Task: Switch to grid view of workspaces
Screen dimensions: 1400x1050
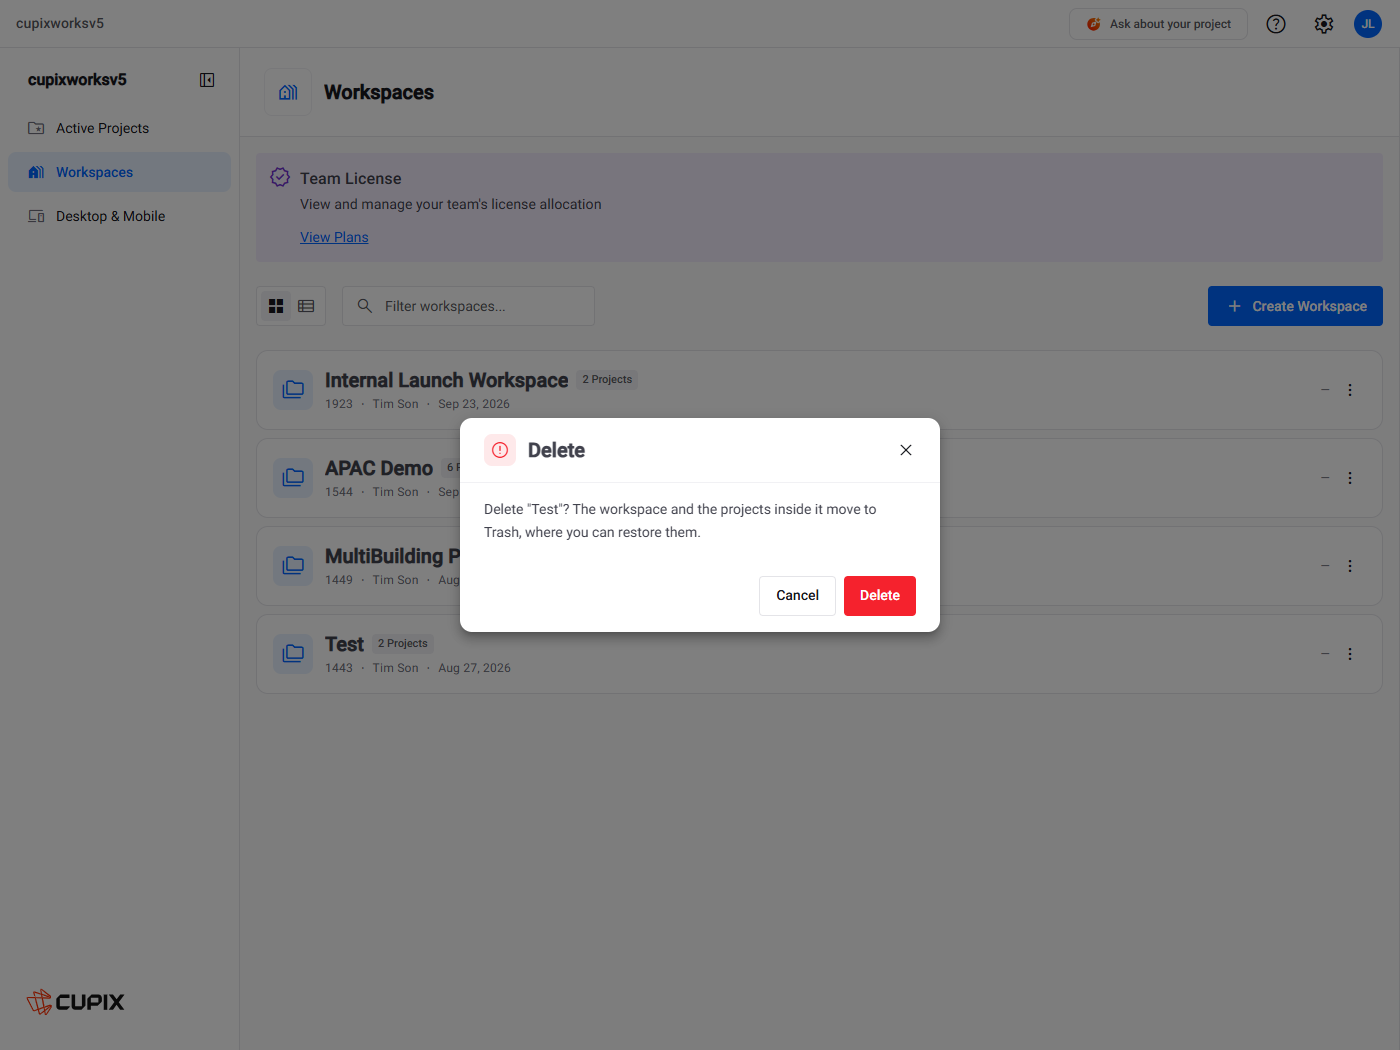Action: 276,306
